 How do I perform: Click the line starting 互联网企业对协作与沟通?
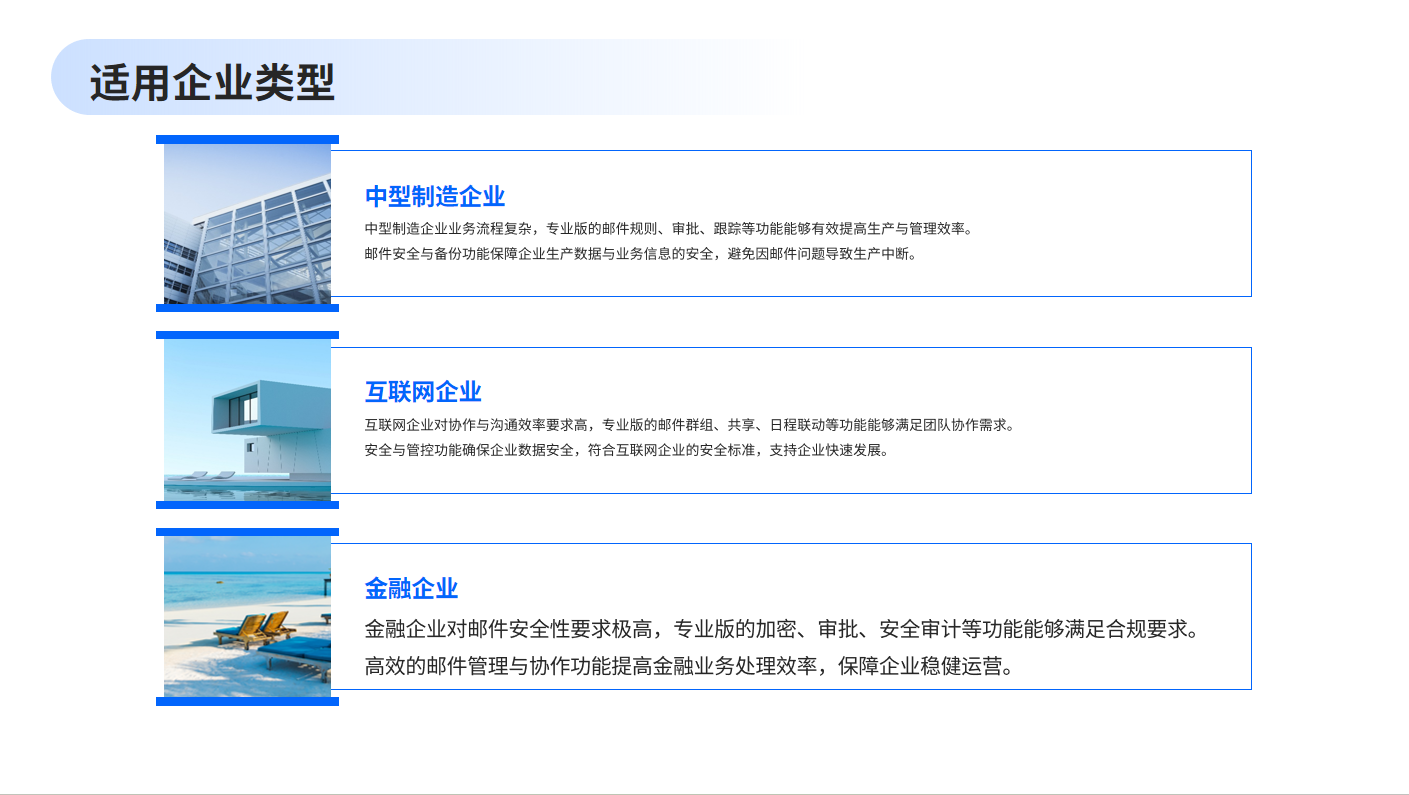pos(690,425)
